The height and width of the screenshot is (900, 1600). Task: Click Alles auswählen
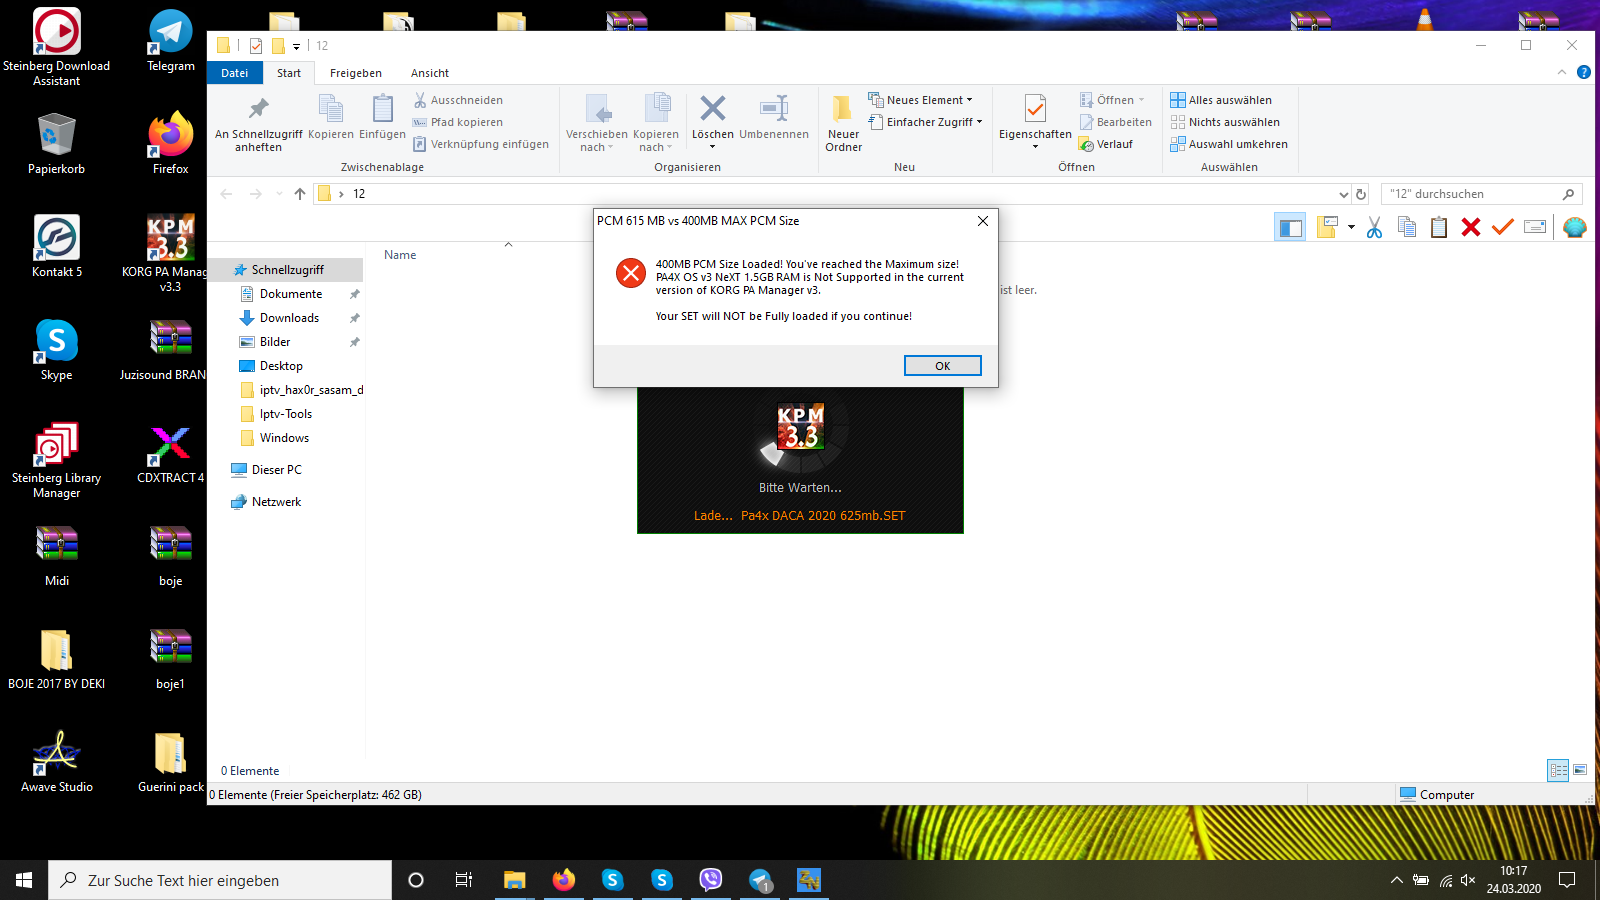[1221, 100]
